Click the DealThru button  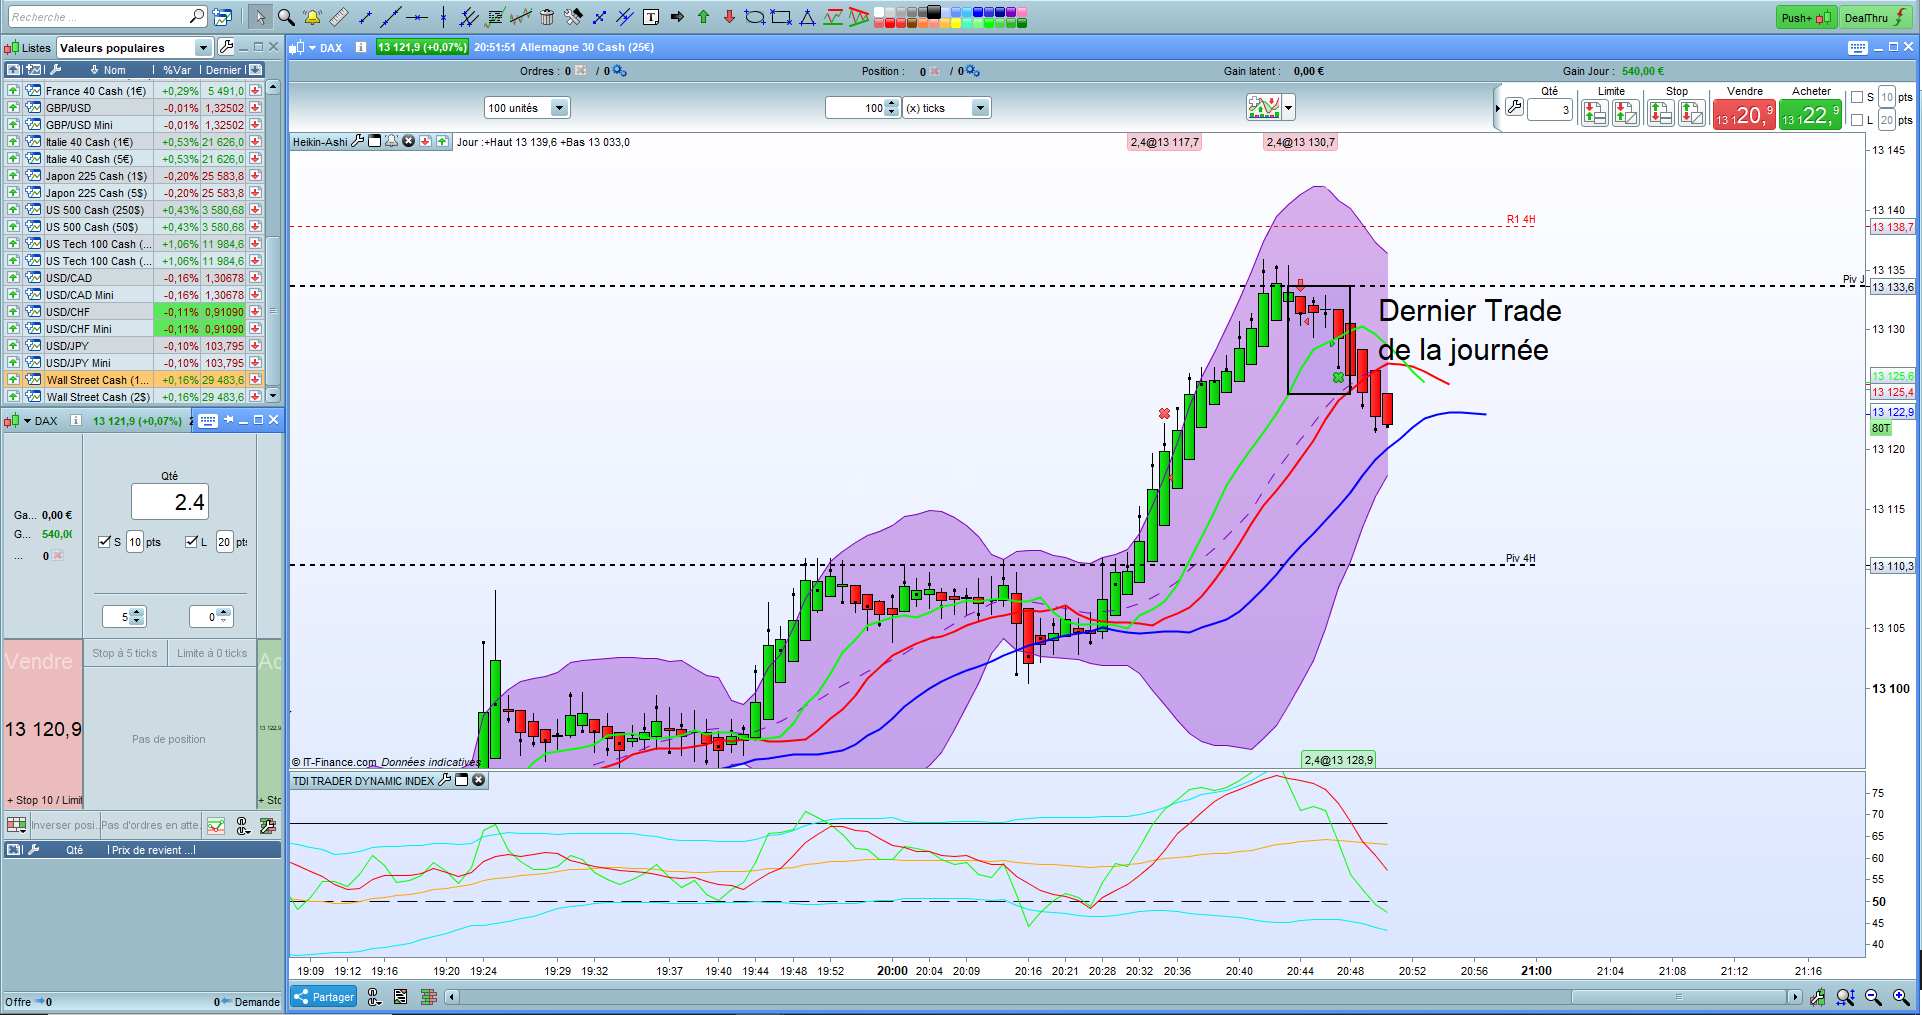[x=1877, y=17]
